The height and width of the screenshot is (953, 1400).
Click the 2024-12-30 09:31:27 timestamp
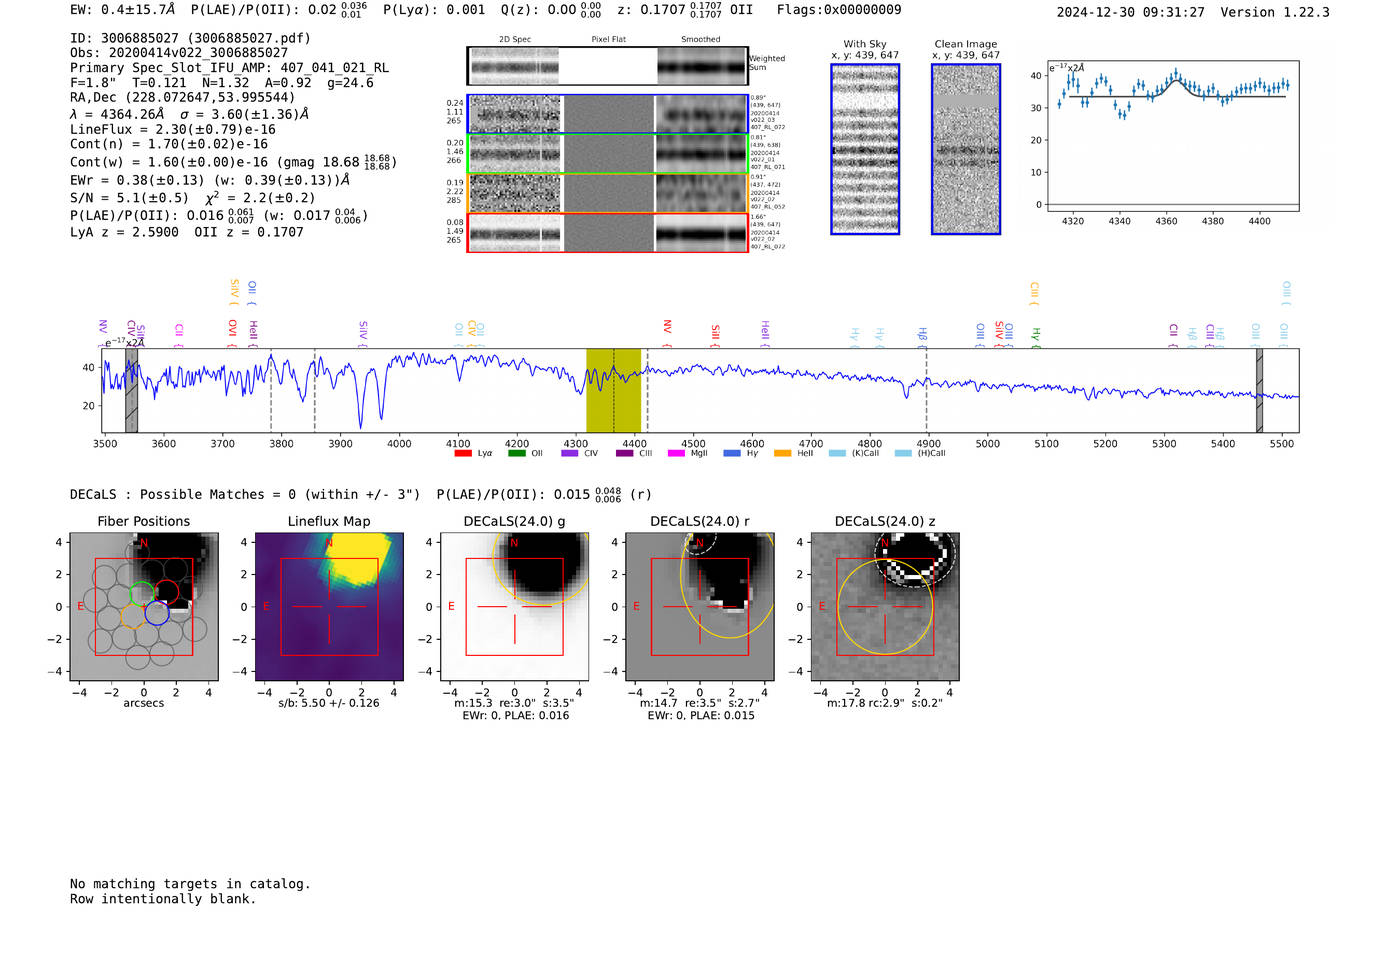pyautogui.click(x=1131, y=12)
